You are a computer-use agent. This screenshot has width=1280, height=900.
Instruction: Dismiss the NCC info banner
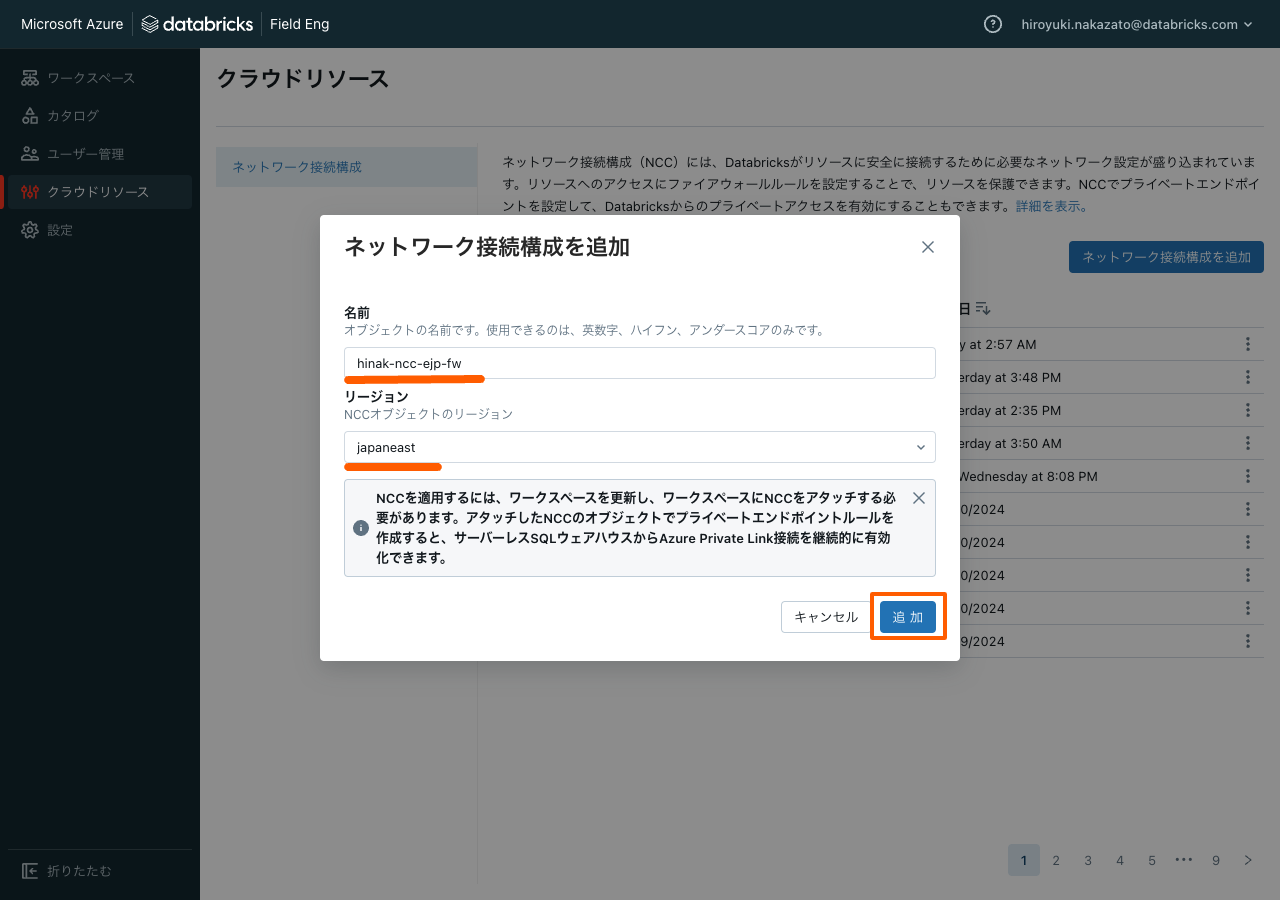tap(919, 498)
